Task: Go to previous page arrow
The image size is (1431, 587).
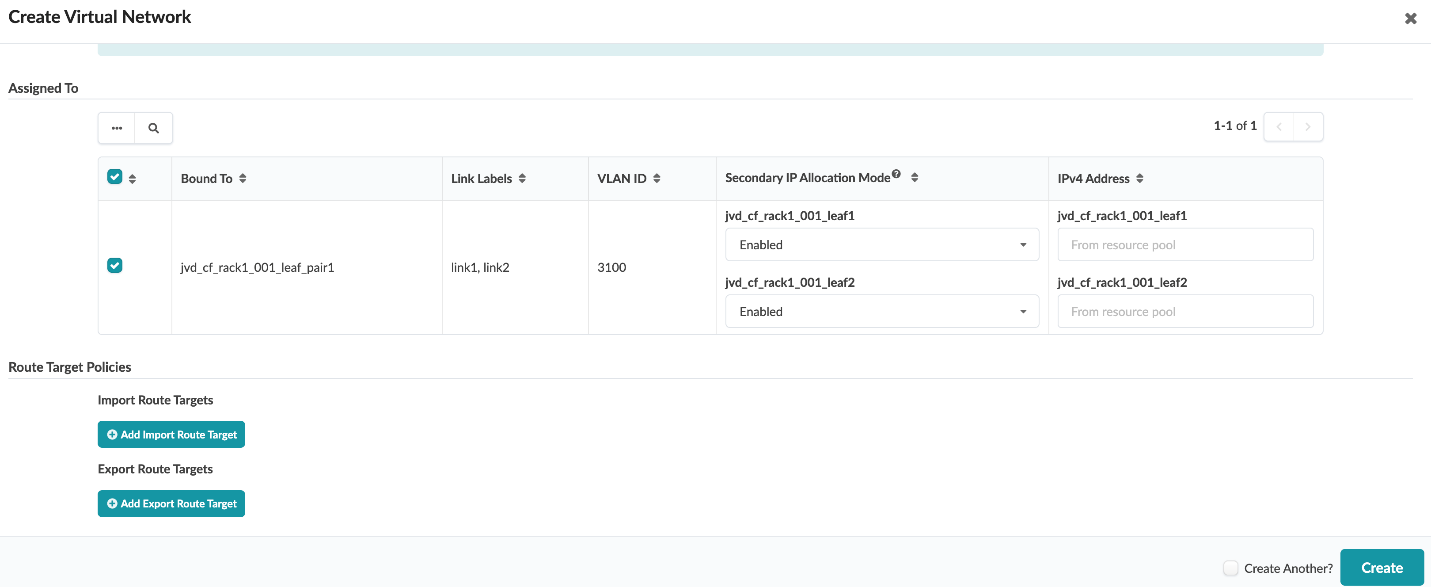Action: [x=1279, y=127]
